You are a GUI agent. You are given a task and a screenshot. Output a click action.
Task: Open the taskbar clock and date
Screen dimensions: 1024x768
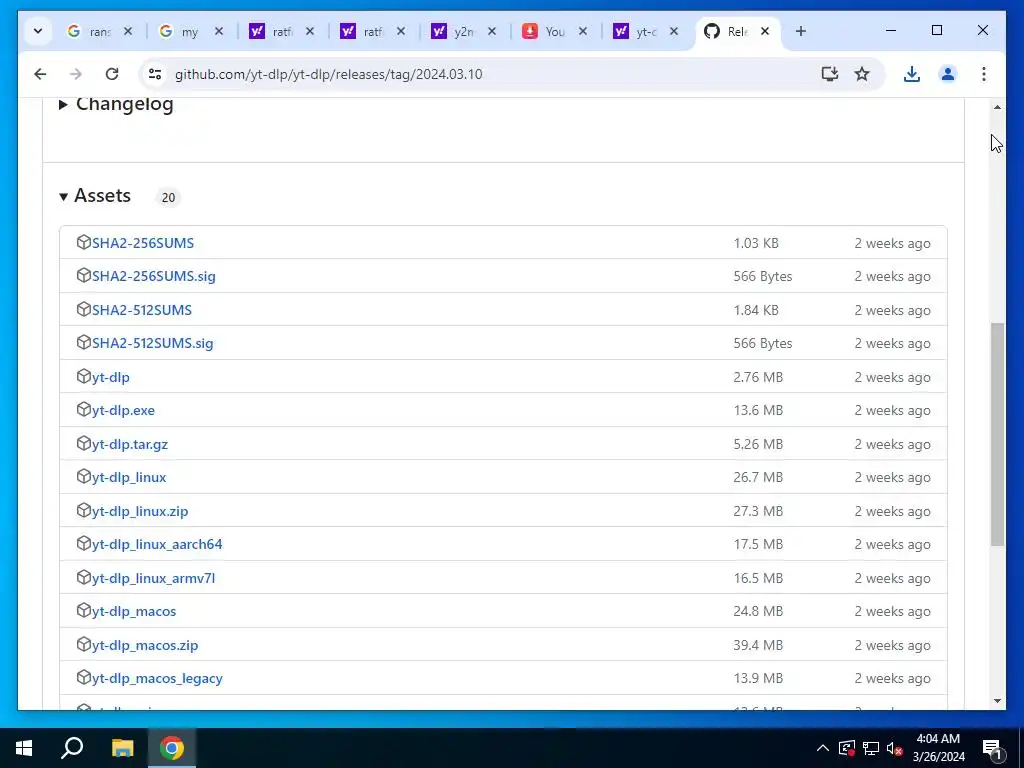(x=938, y=748)
